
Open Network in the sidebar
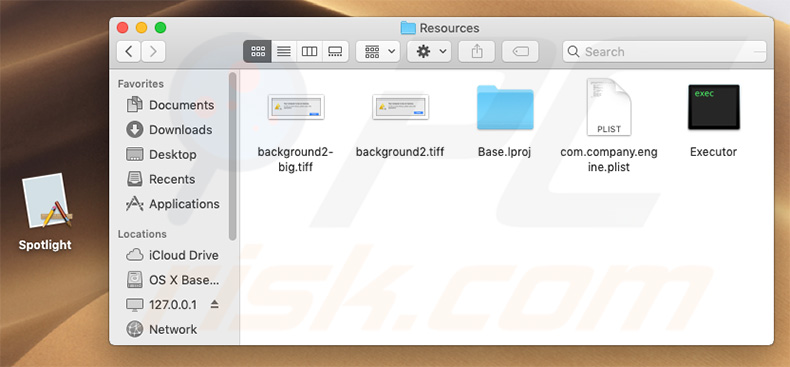[162, 329]
